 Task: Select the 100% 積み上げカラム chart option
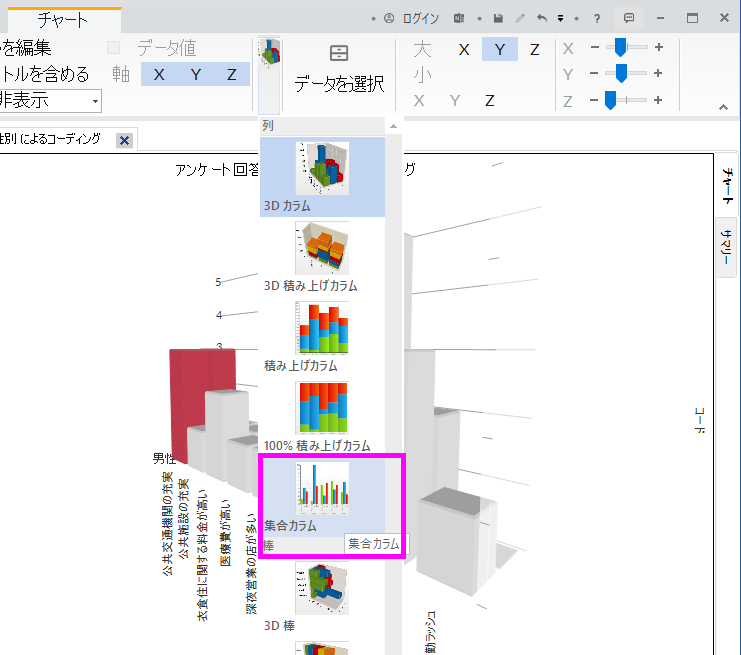click(x=323, y=415)
